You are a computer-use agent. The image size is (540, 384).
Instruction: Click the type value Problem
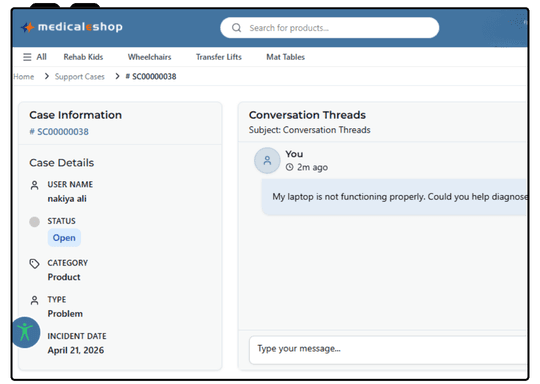65,314
